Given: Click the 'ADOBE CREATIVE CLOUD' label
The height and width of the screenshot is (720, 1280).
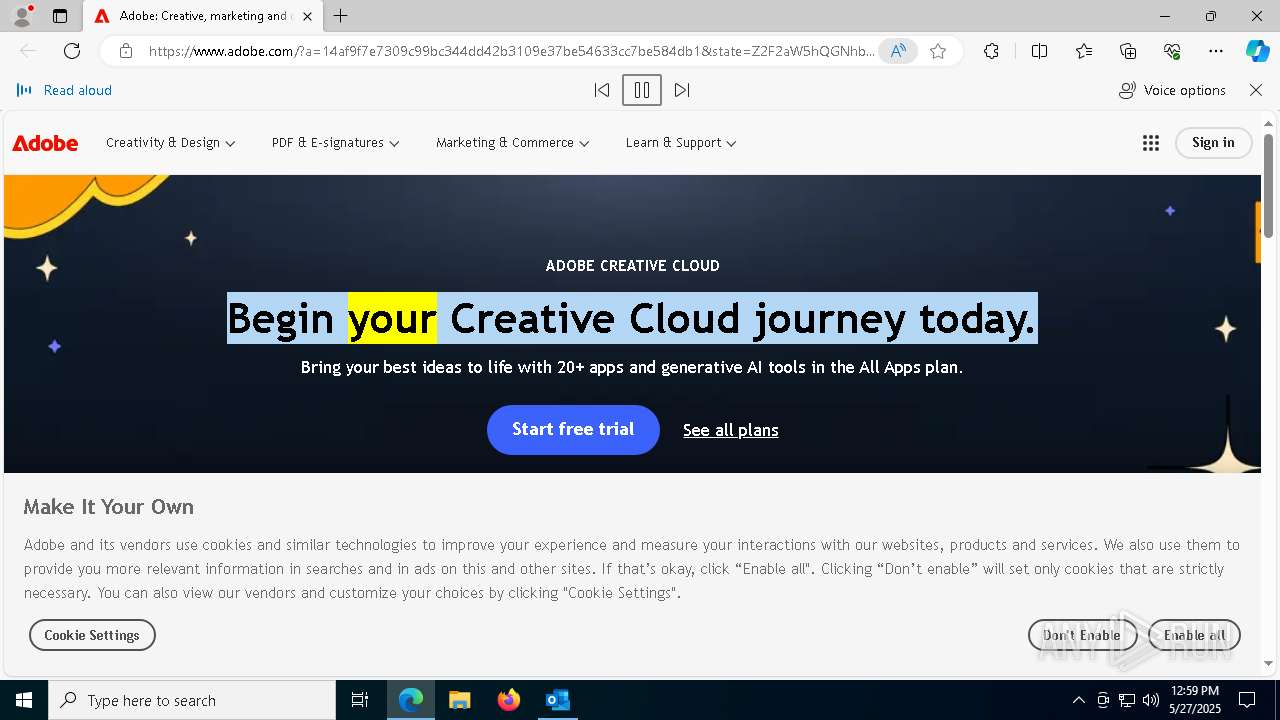Looking at the screenshot, I should point(633,265).
